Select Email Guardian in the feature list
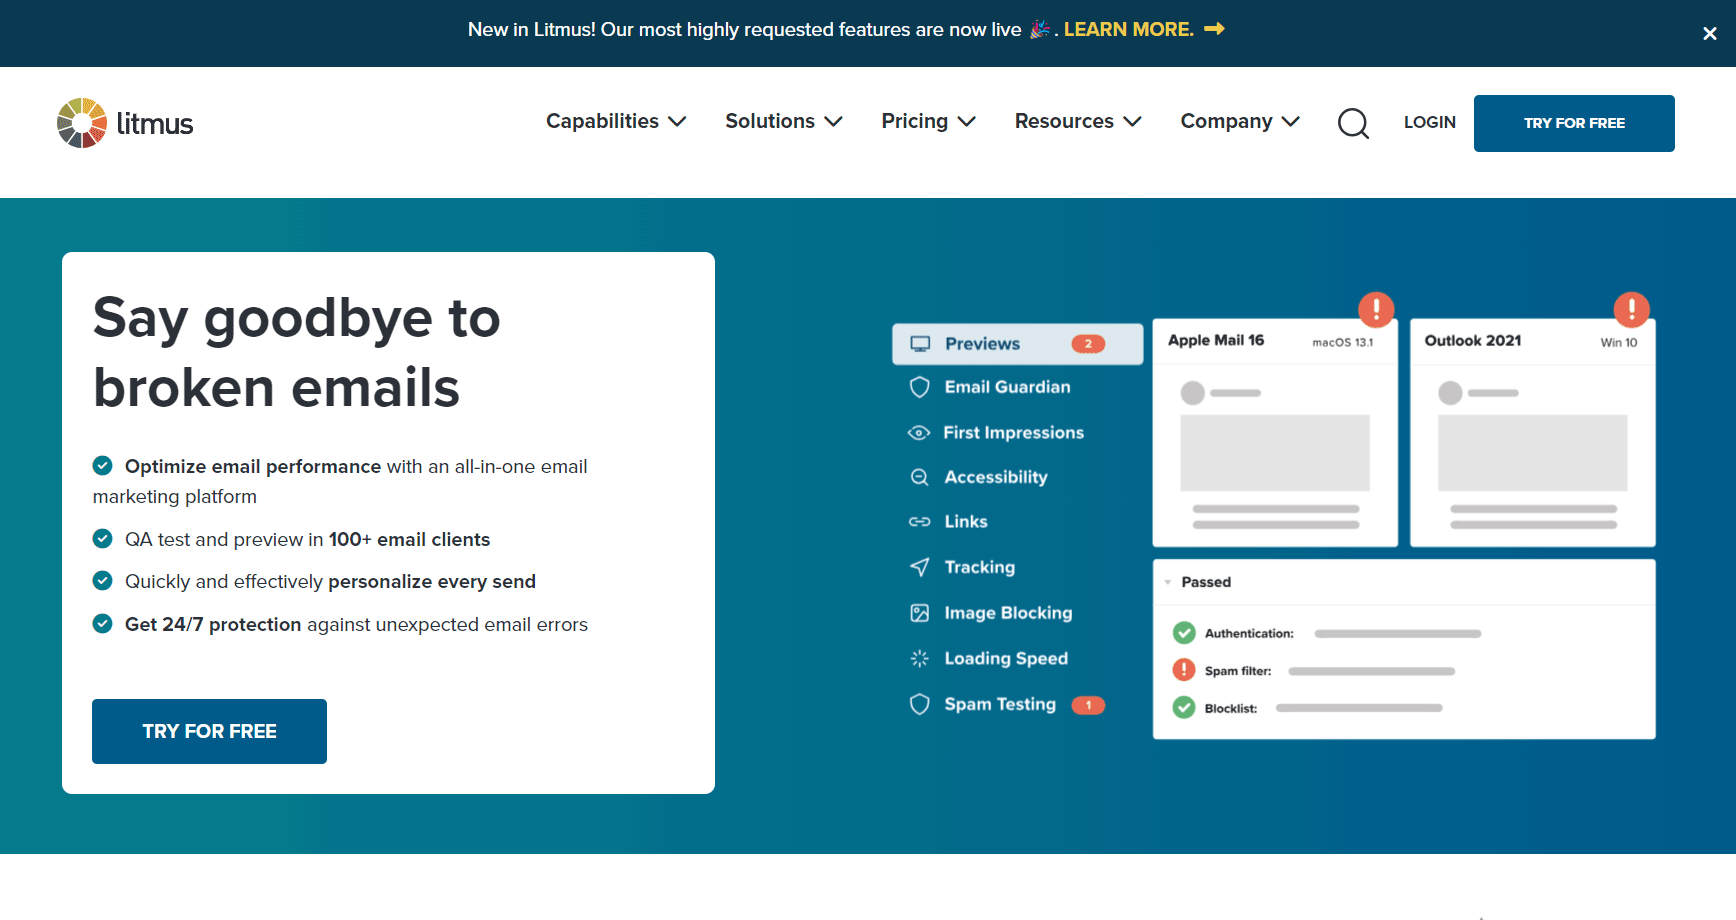Viewport: 1736px width, 920px height. pyautogui.click(x=1007, y=387)
